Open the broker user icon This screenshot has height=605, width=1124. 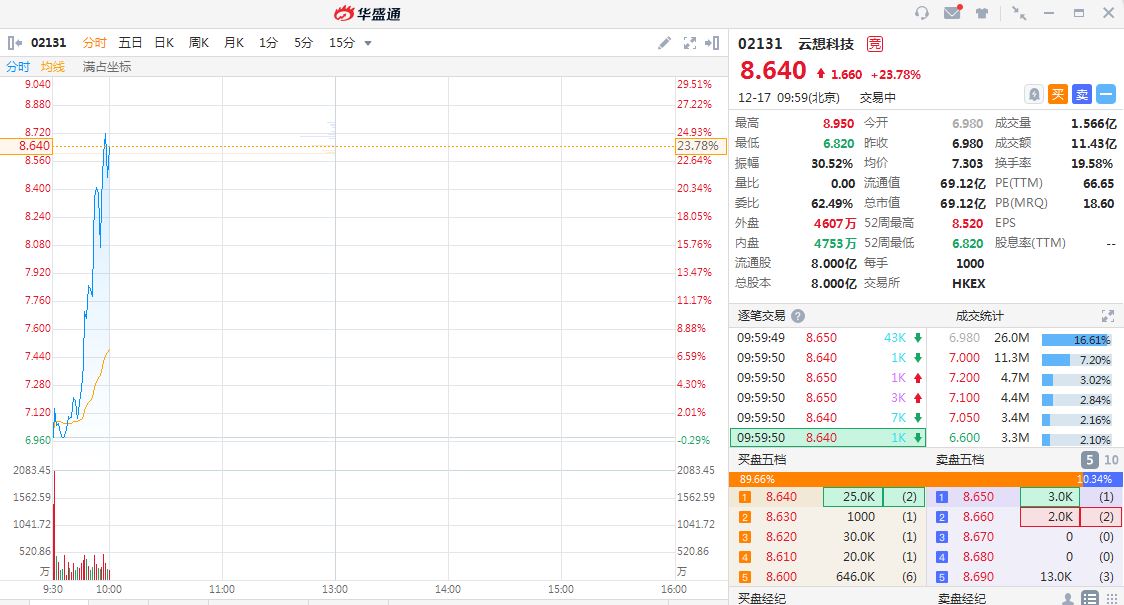tap(1067, 599)
